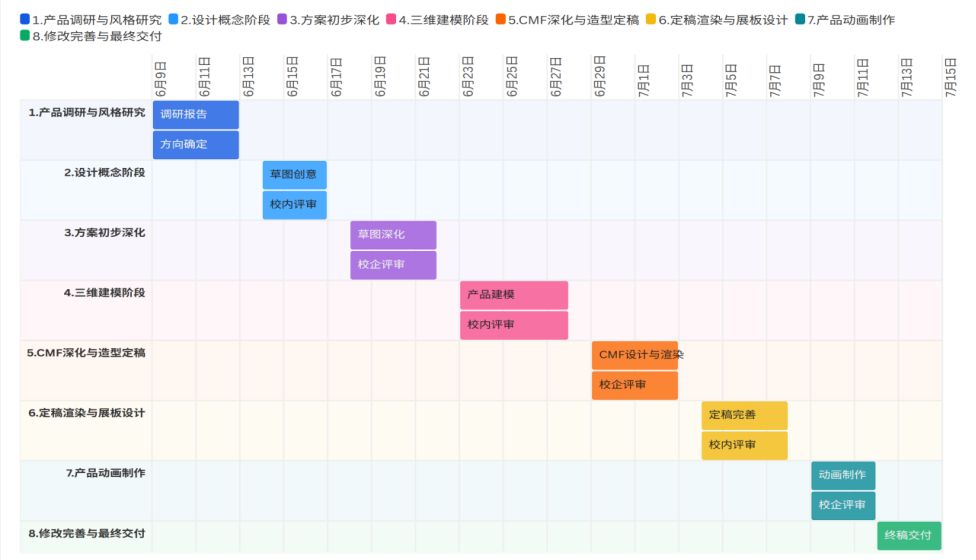This screenshot has width=976, height=560.
Task: Click the 7月5日 date header
Action: tap(731, 80)
